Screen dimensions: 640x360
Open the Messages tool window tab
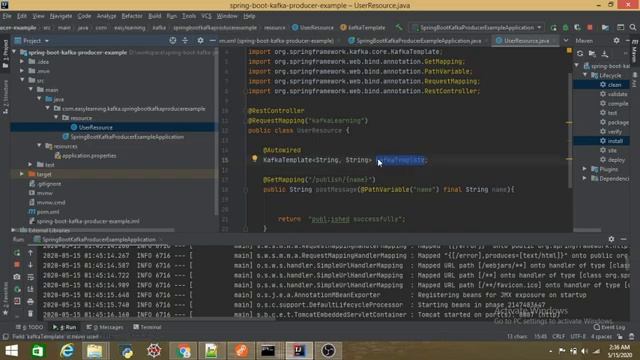point(105,327)
